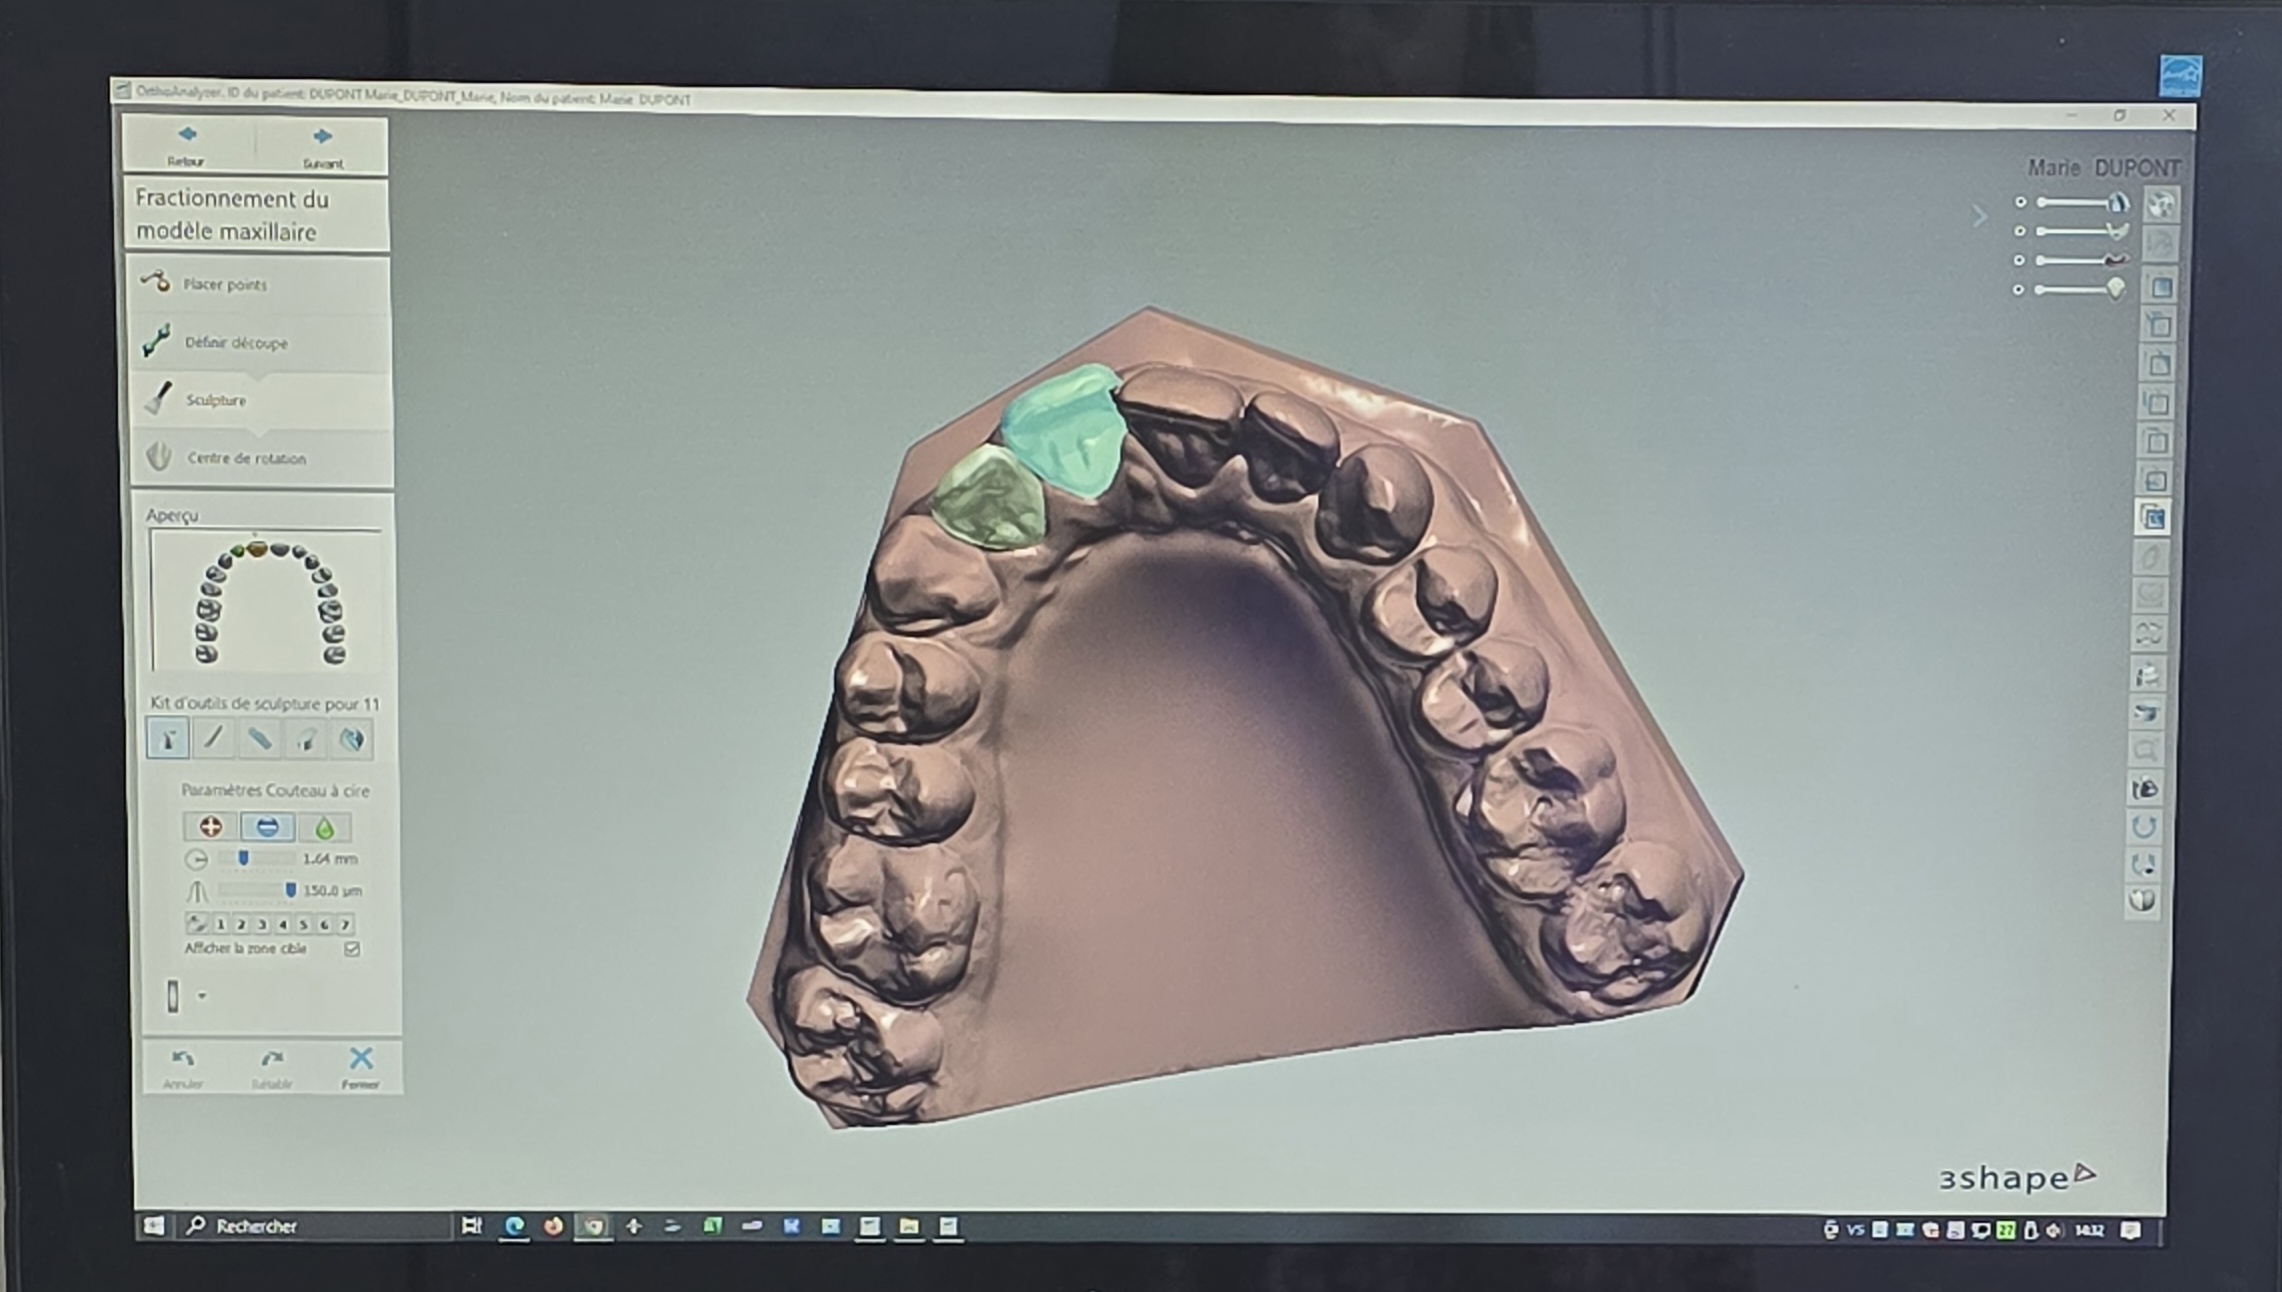Adjust the fourth transparency slider
Screen dimensions: 2282x1292
2081,289
